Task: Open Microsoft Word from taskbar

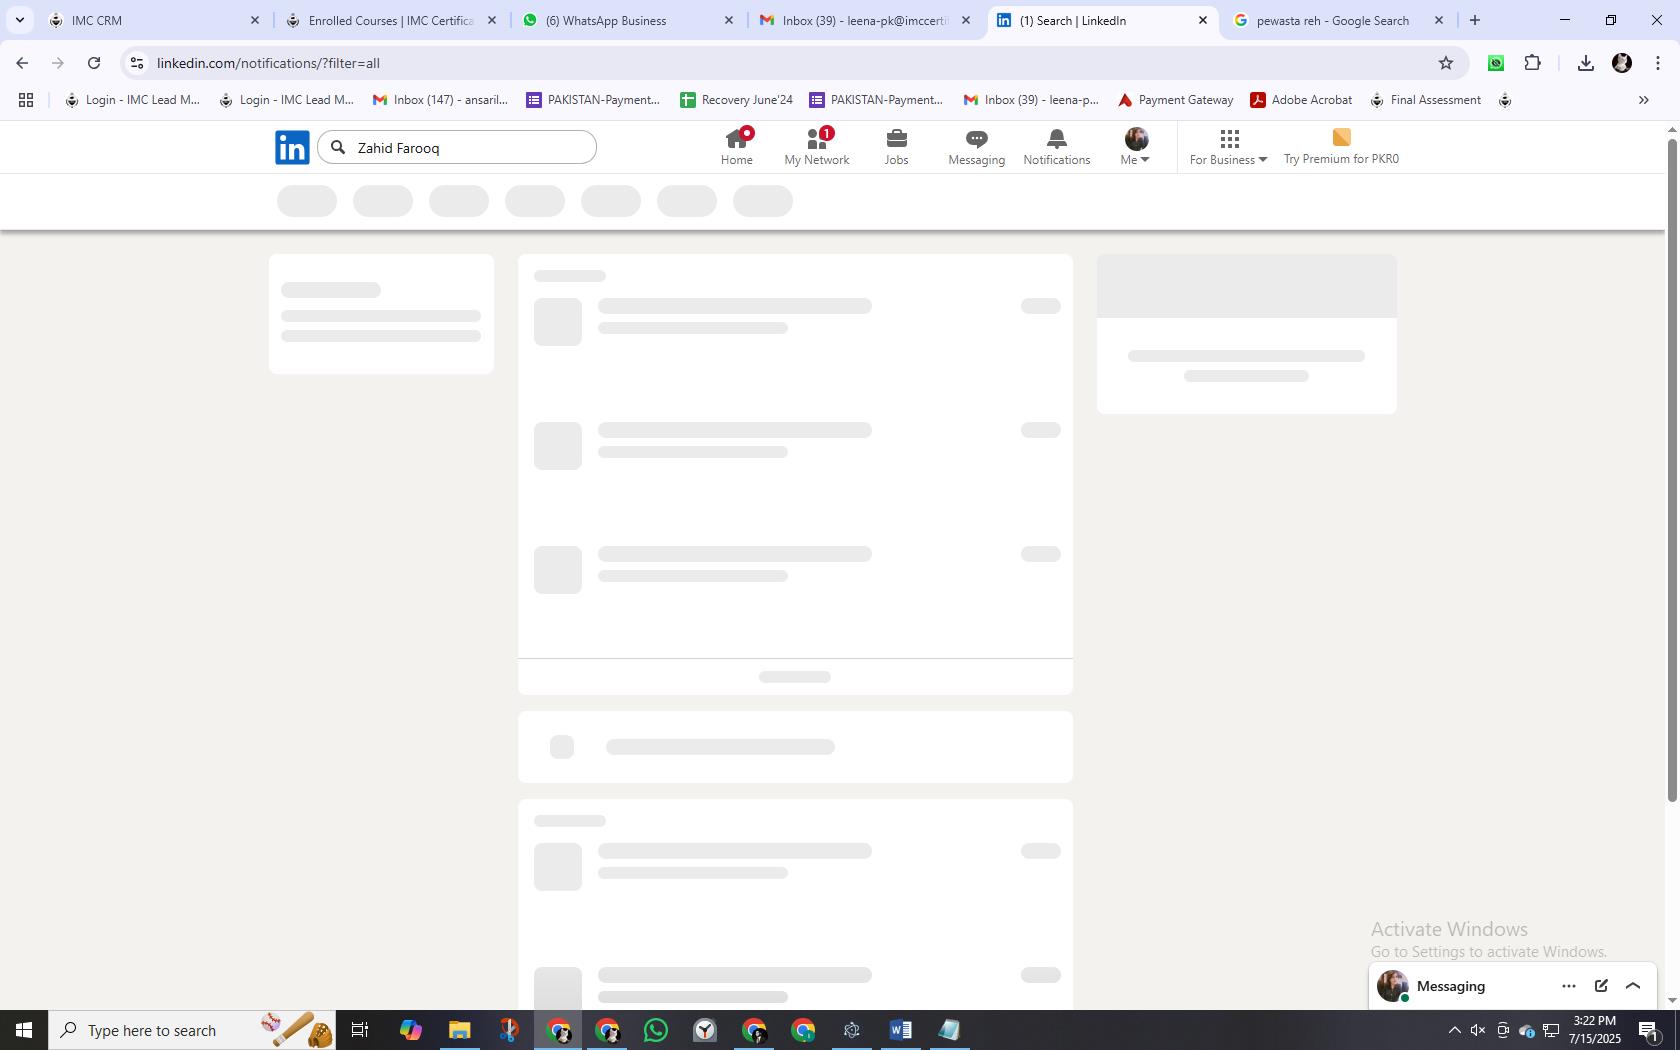Action: [x=900, y=1030]
